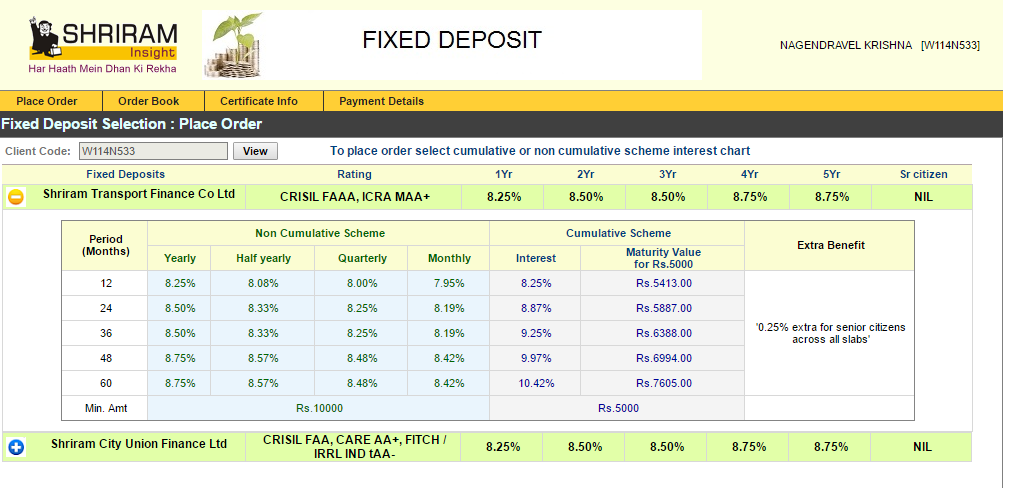This screenshot has width=1011, height=488.
Task: Click the Shriram City Union Finance Ltd name
Action: click(139, 444)
